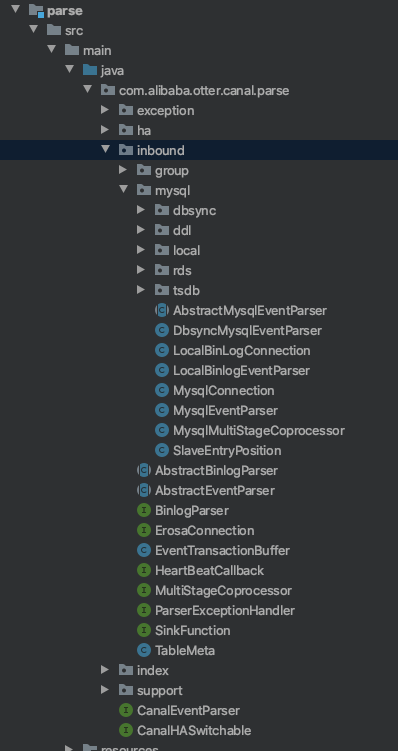Select LocalBinlogEventParser in the tree
This screenshot has width=398, height=751.
click(x=241, y=370)
